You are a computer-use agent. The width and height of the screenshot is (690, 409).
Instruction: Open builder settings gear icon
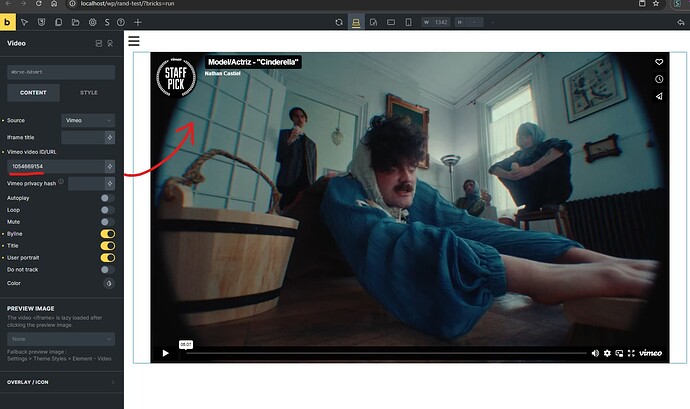point(92,22)
